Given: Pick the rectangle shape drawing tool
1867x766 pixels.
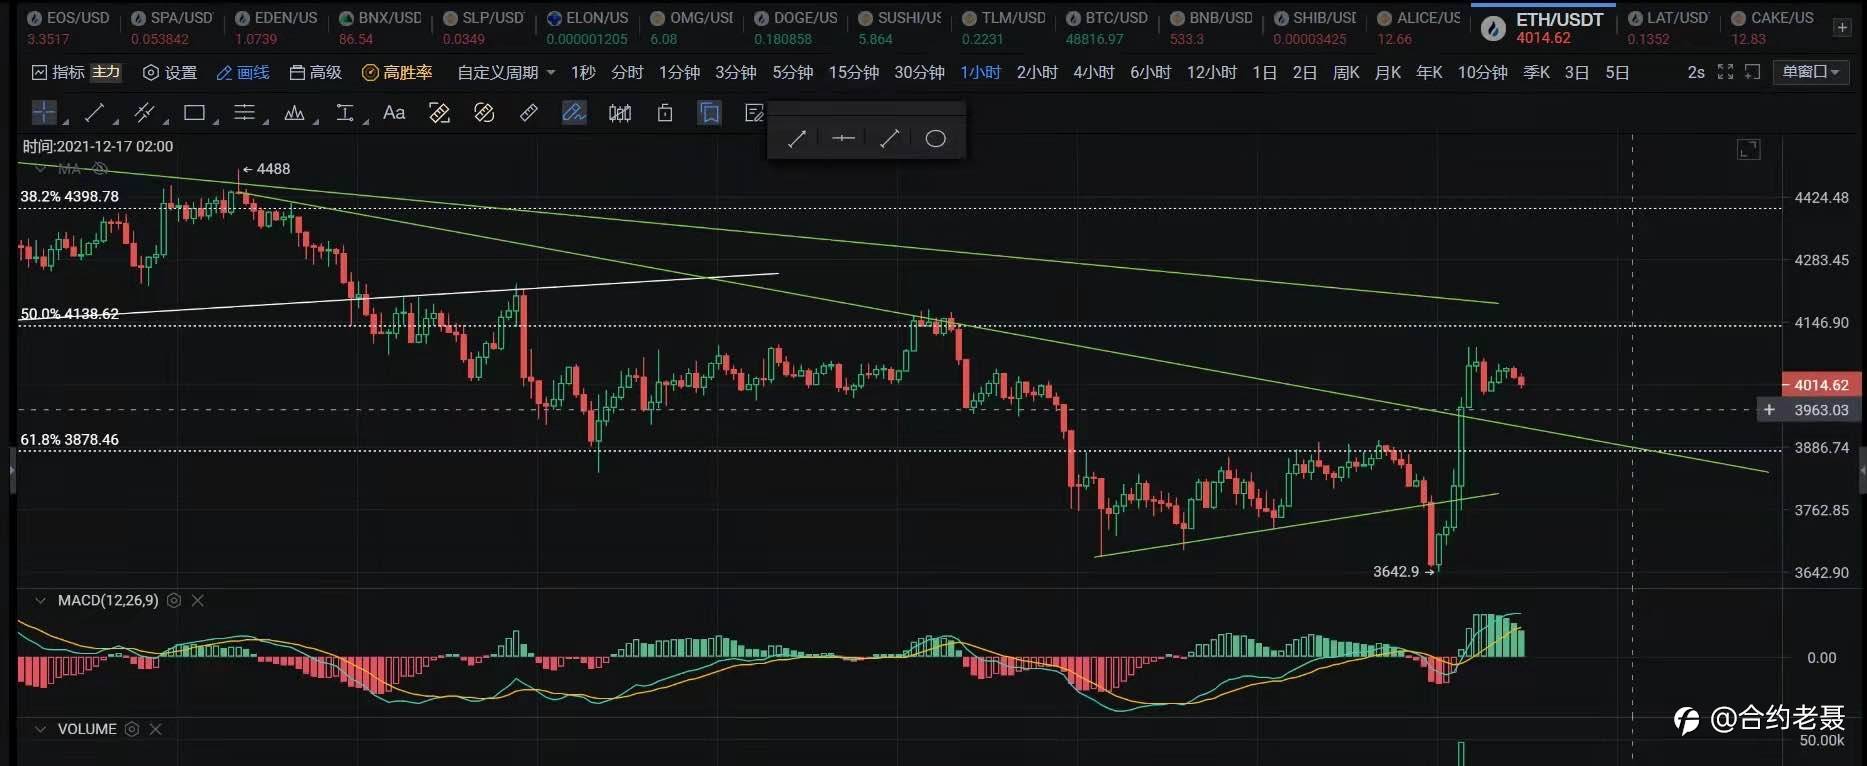Looking at the screenshot, I should pos(195,113).
